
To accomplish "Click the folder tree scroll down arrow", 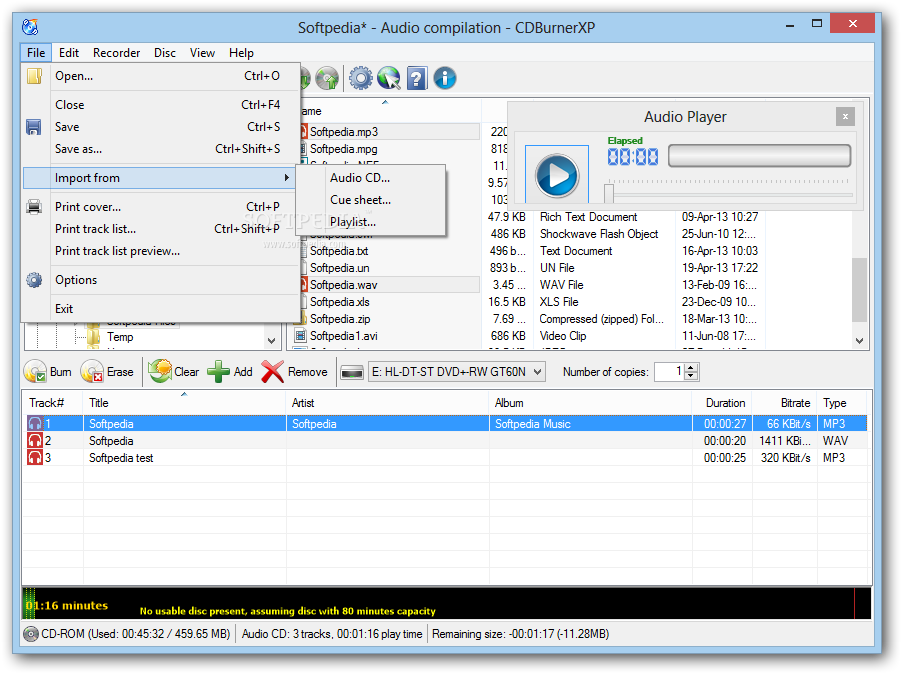I will click(x=272, y=340).
